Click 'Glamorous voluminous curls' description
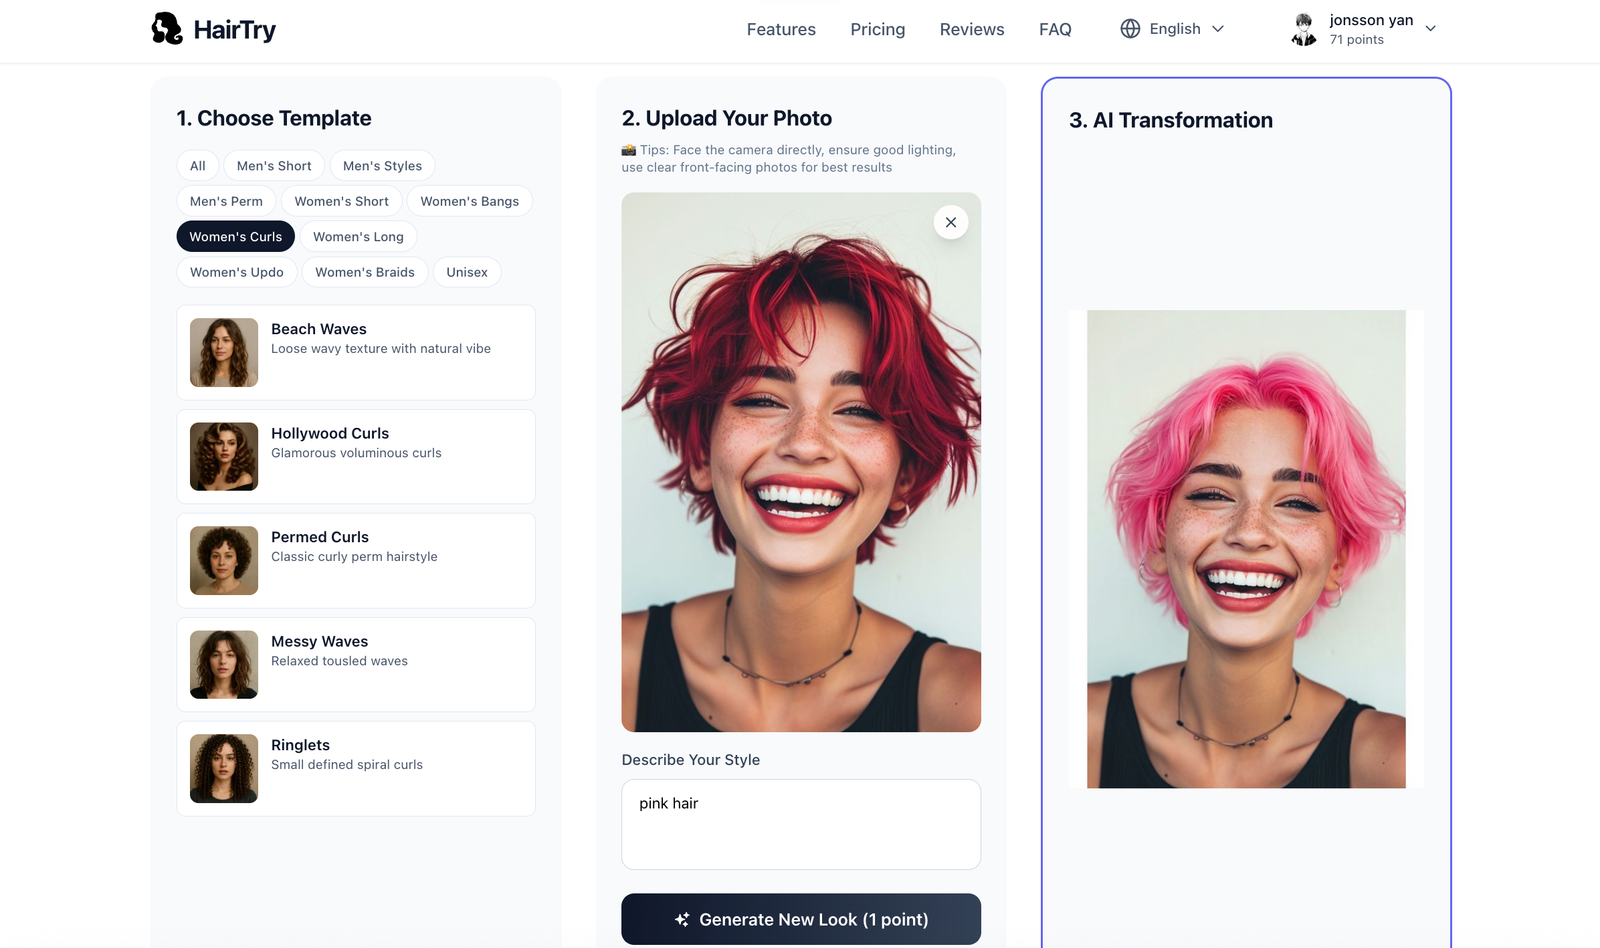The image size is (1600, 948). (356, 453)
